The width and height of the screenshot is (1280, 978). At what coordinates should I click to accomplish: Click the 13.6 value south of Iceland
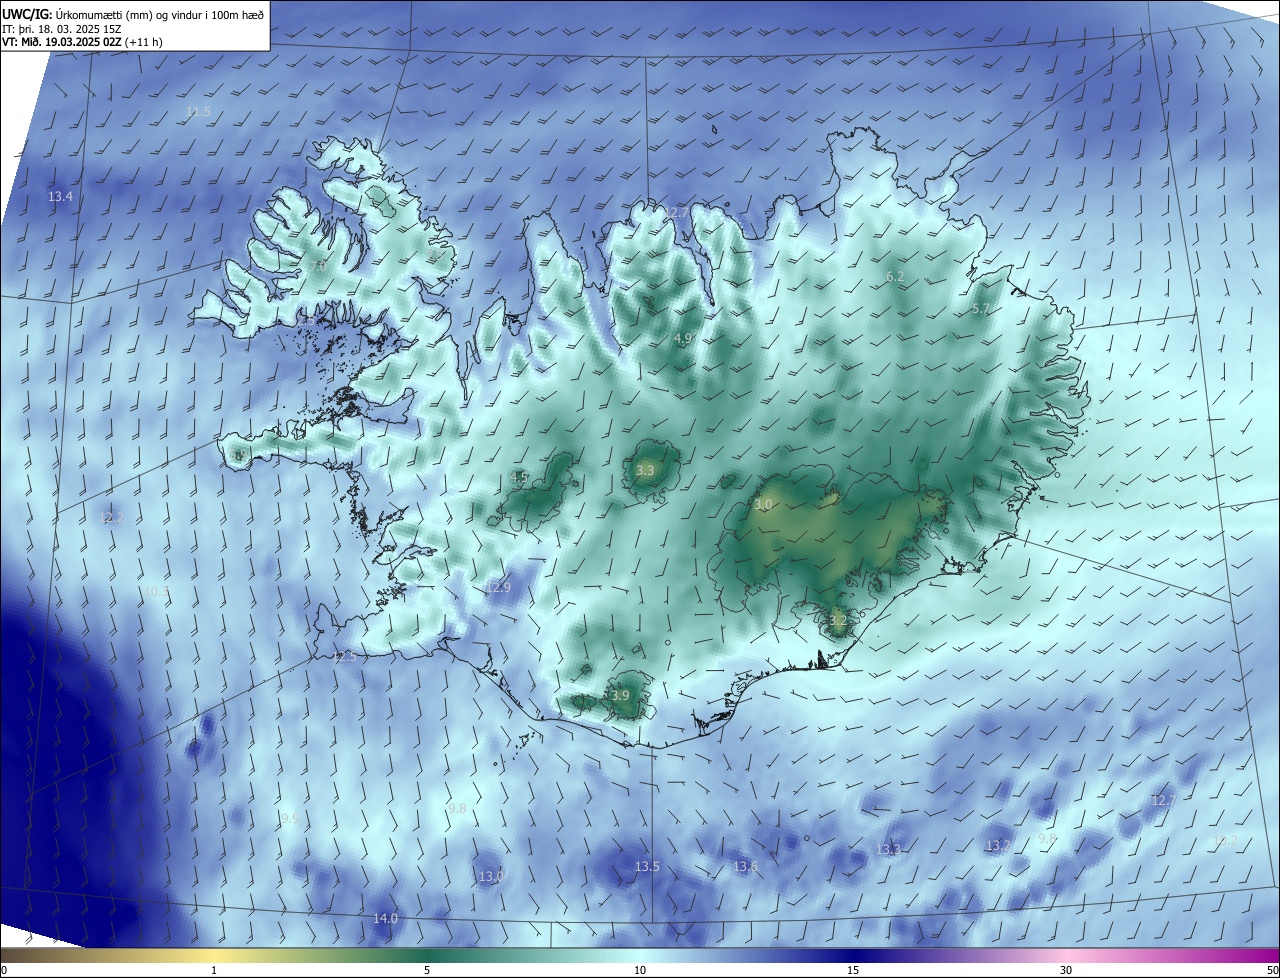click(745, 866)
